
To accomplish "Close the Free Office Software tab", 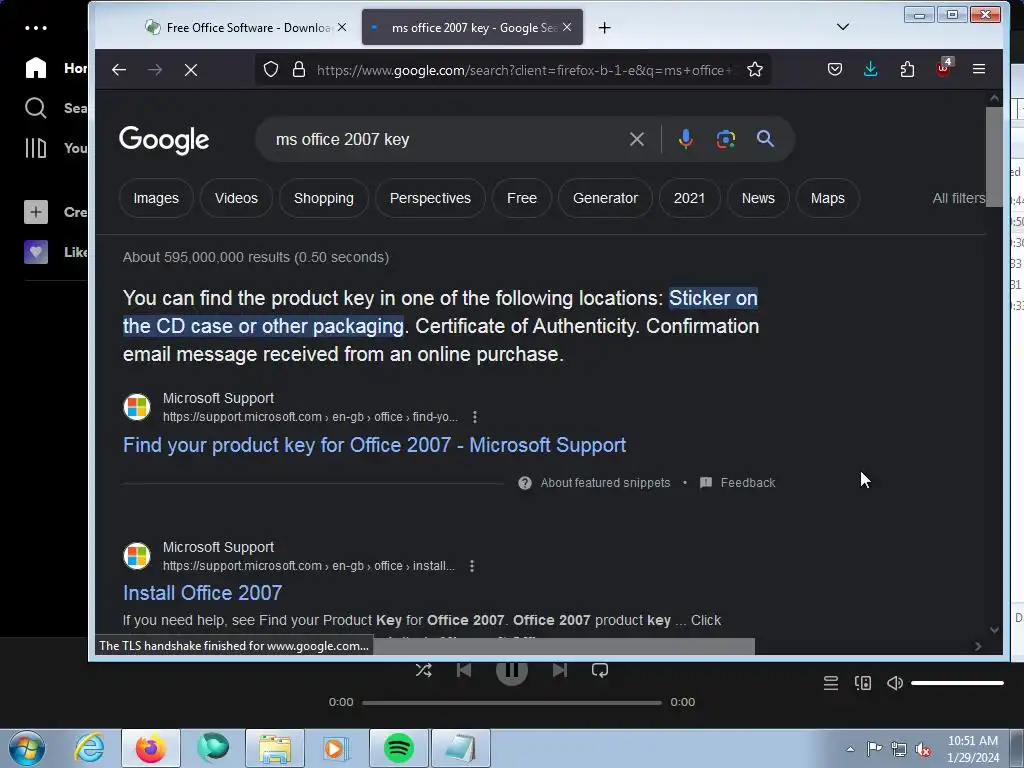I will 342,27.
